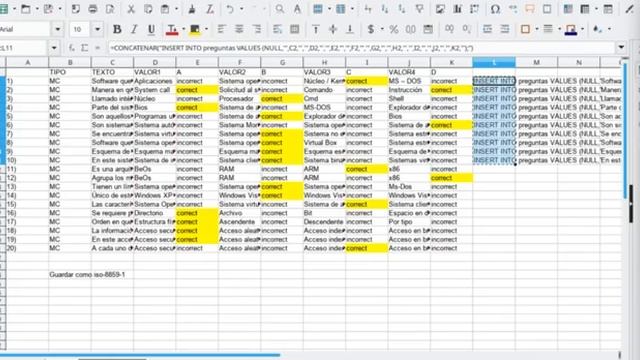The image size is (640, 360).
Task: Click the Define Print Area icon
Action: tap(567, 9)
